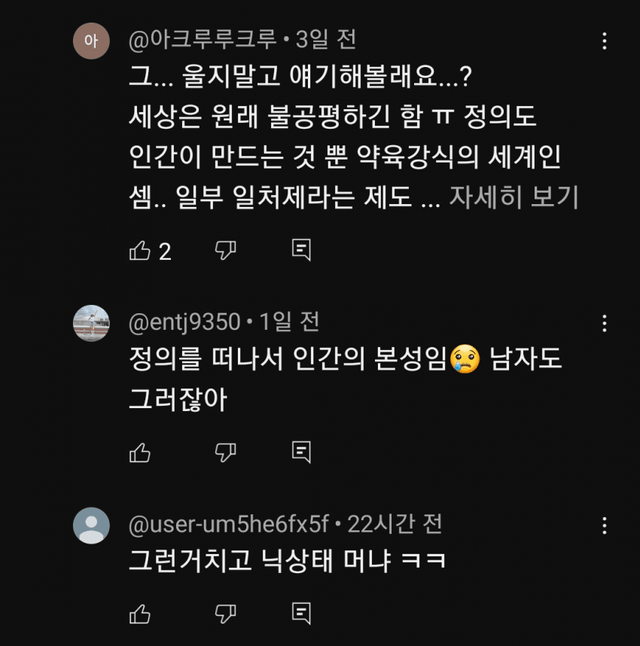Like the comment by @아크루루크루
640x646 pixels.
tap(140, 251)
